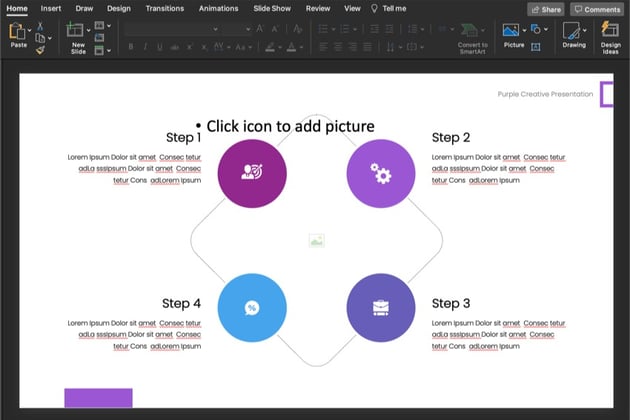630x420 pixels.
Task: Toggle Bold formatting
Action: point(130,47)
